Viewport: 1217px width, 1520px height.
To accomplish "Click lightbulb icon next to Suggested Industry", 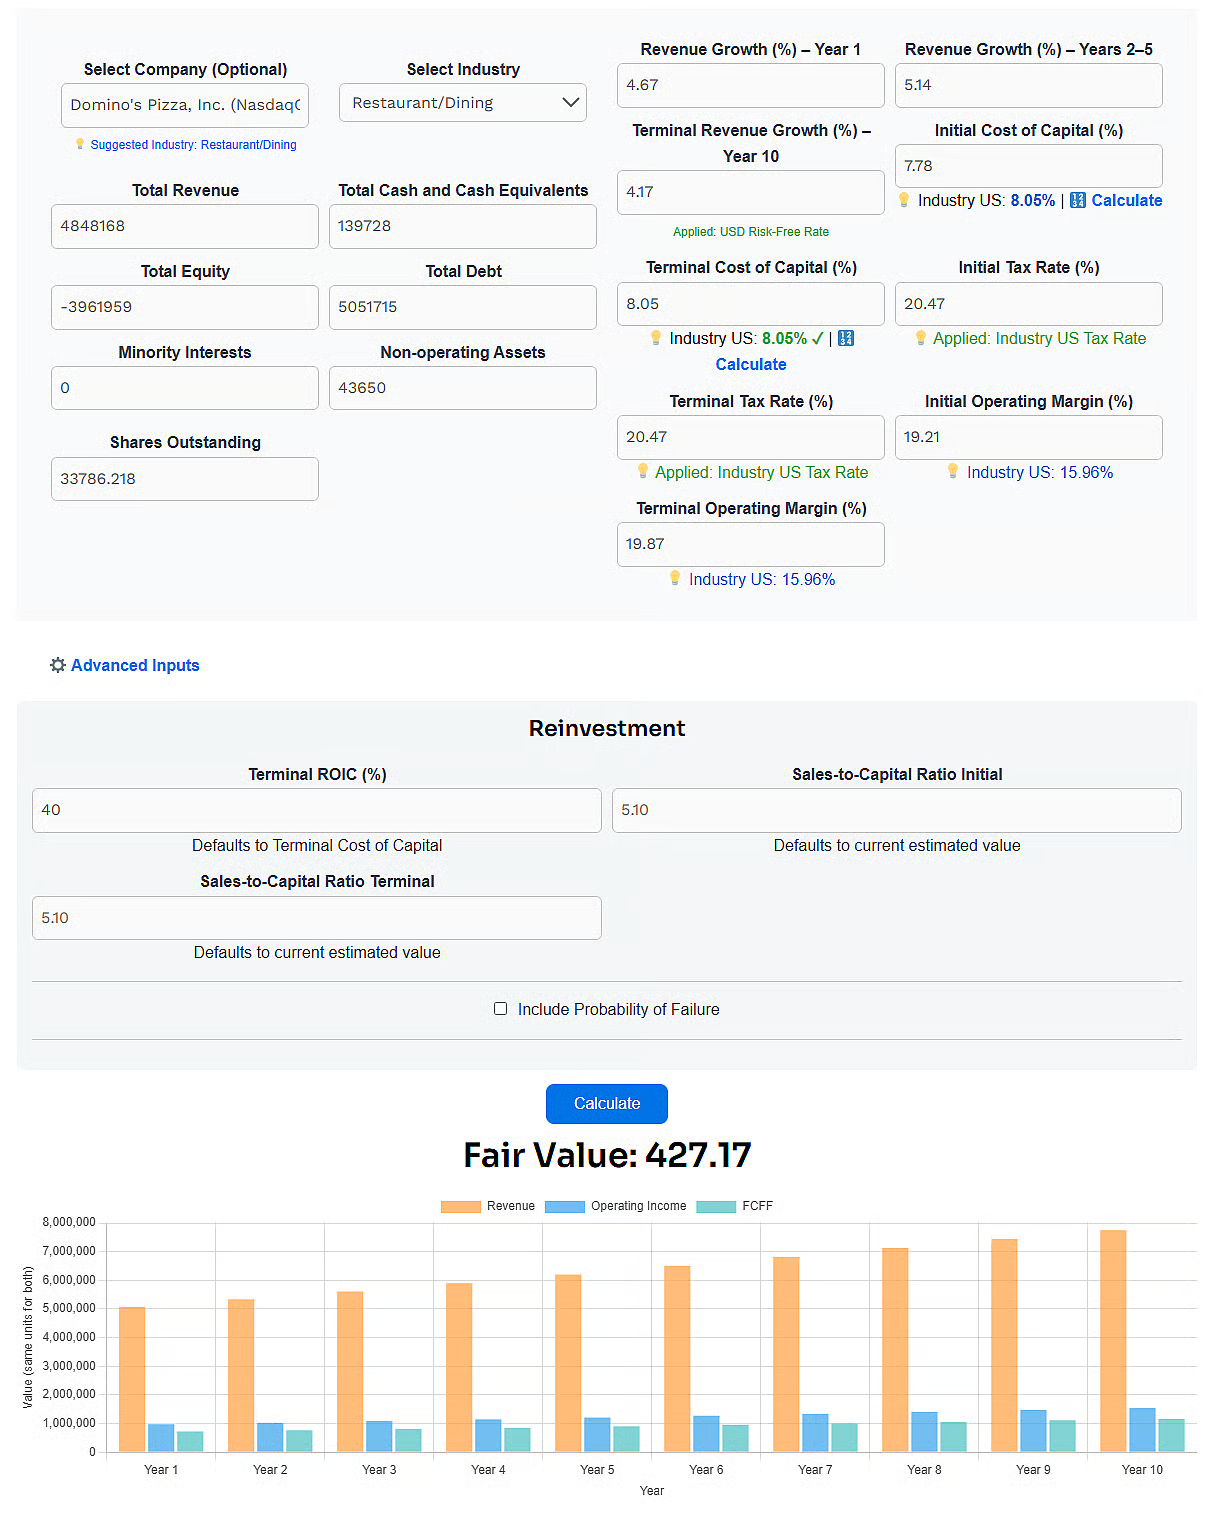I will [x=80, y=144].
